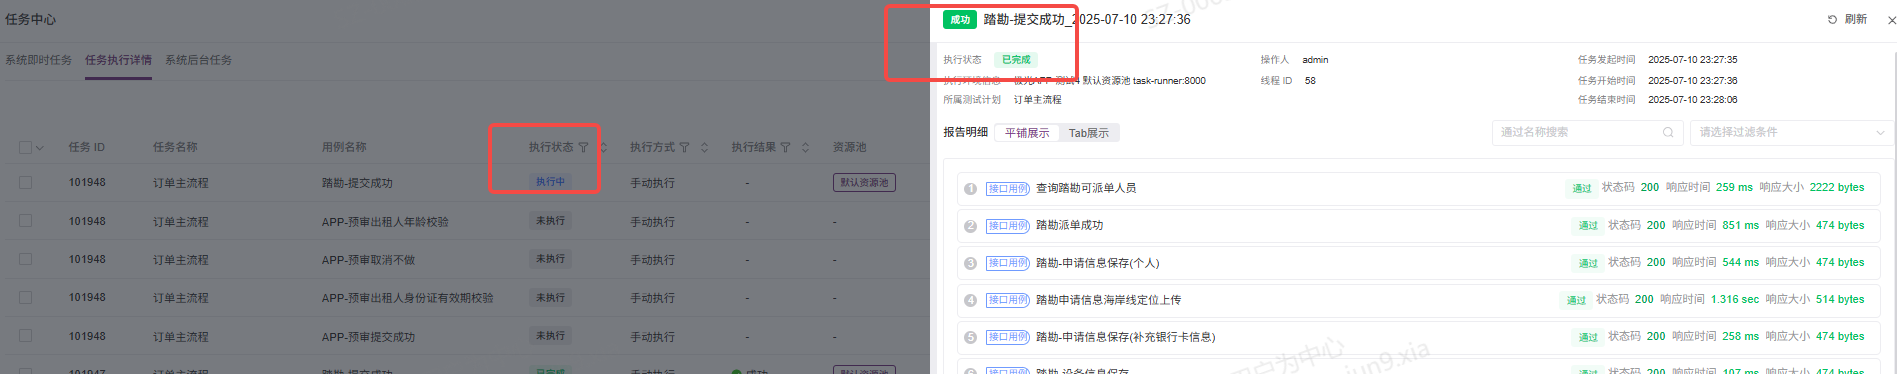Click the 接口用例 tag of 查询踏勘可派单人员
1897x374 pixels.
(1007, 188)
